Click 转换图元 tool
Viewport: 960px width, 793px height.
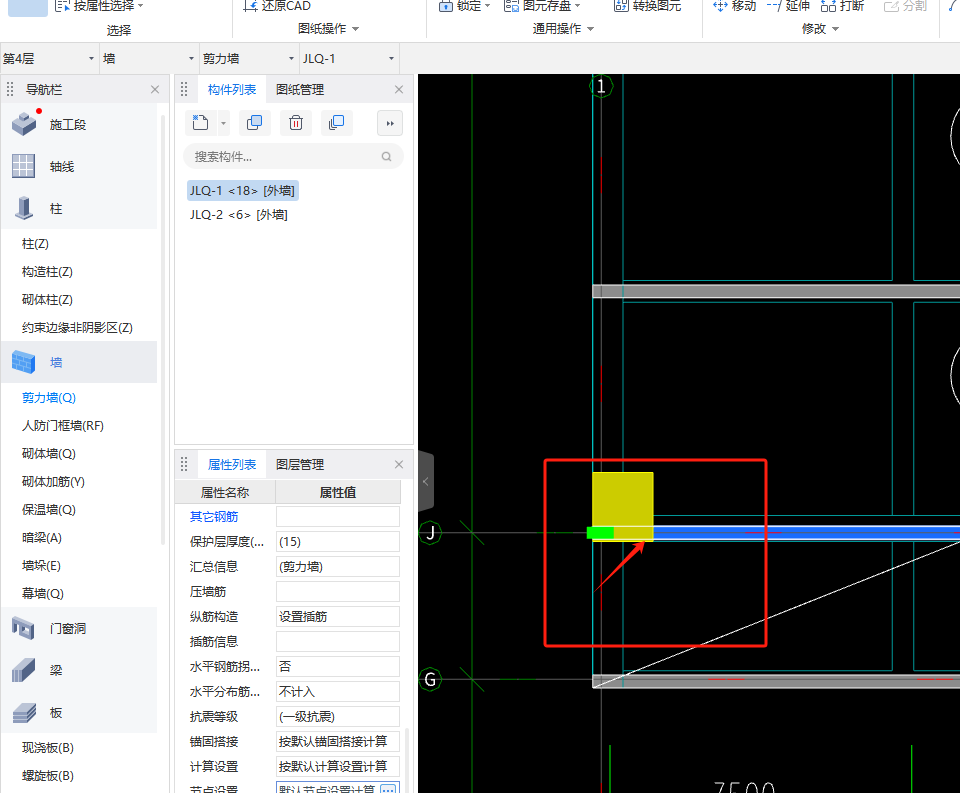coord(648,6)
